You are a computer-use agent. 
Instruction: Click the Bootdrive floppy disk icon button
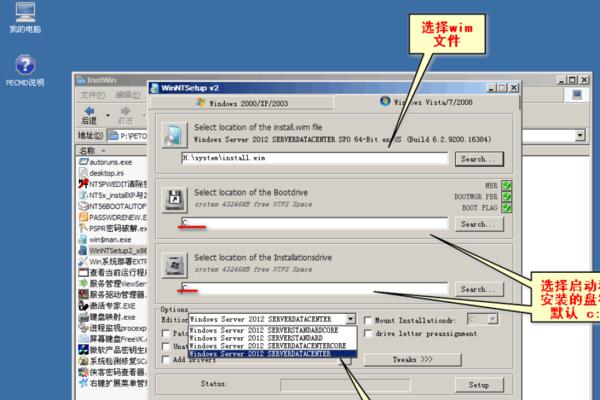[174, 199]
